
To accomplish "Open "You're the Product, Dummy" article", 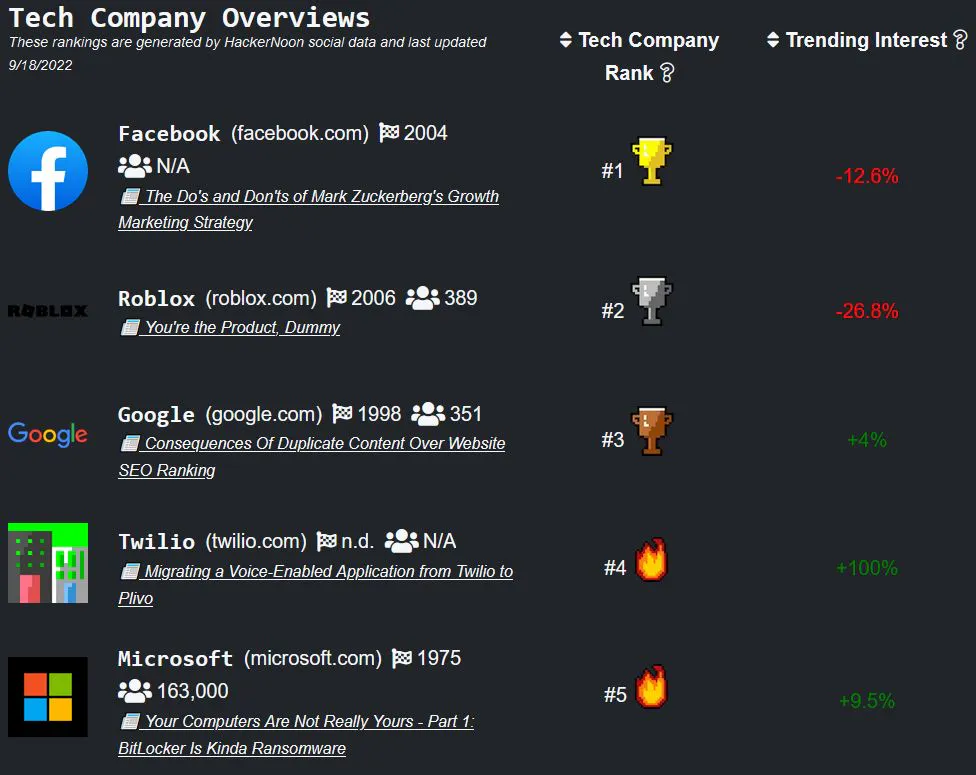I will [242, 327].
